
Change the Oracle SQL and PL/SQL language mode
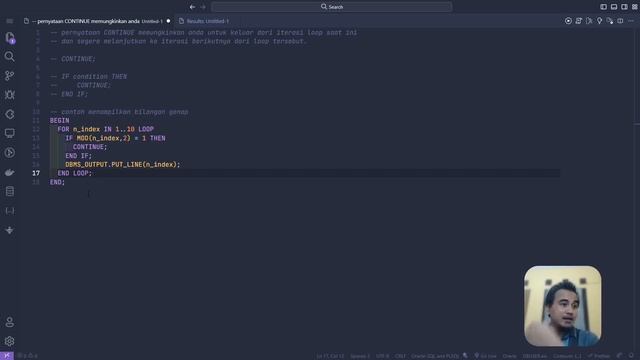click(x=435, y=356)
